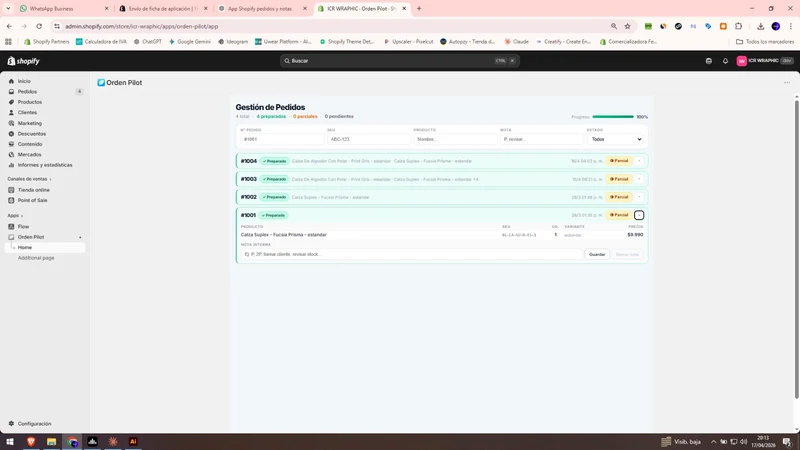Switch to App Shopify pedidos y notas tab
The image size is (800, 450).
263,9
